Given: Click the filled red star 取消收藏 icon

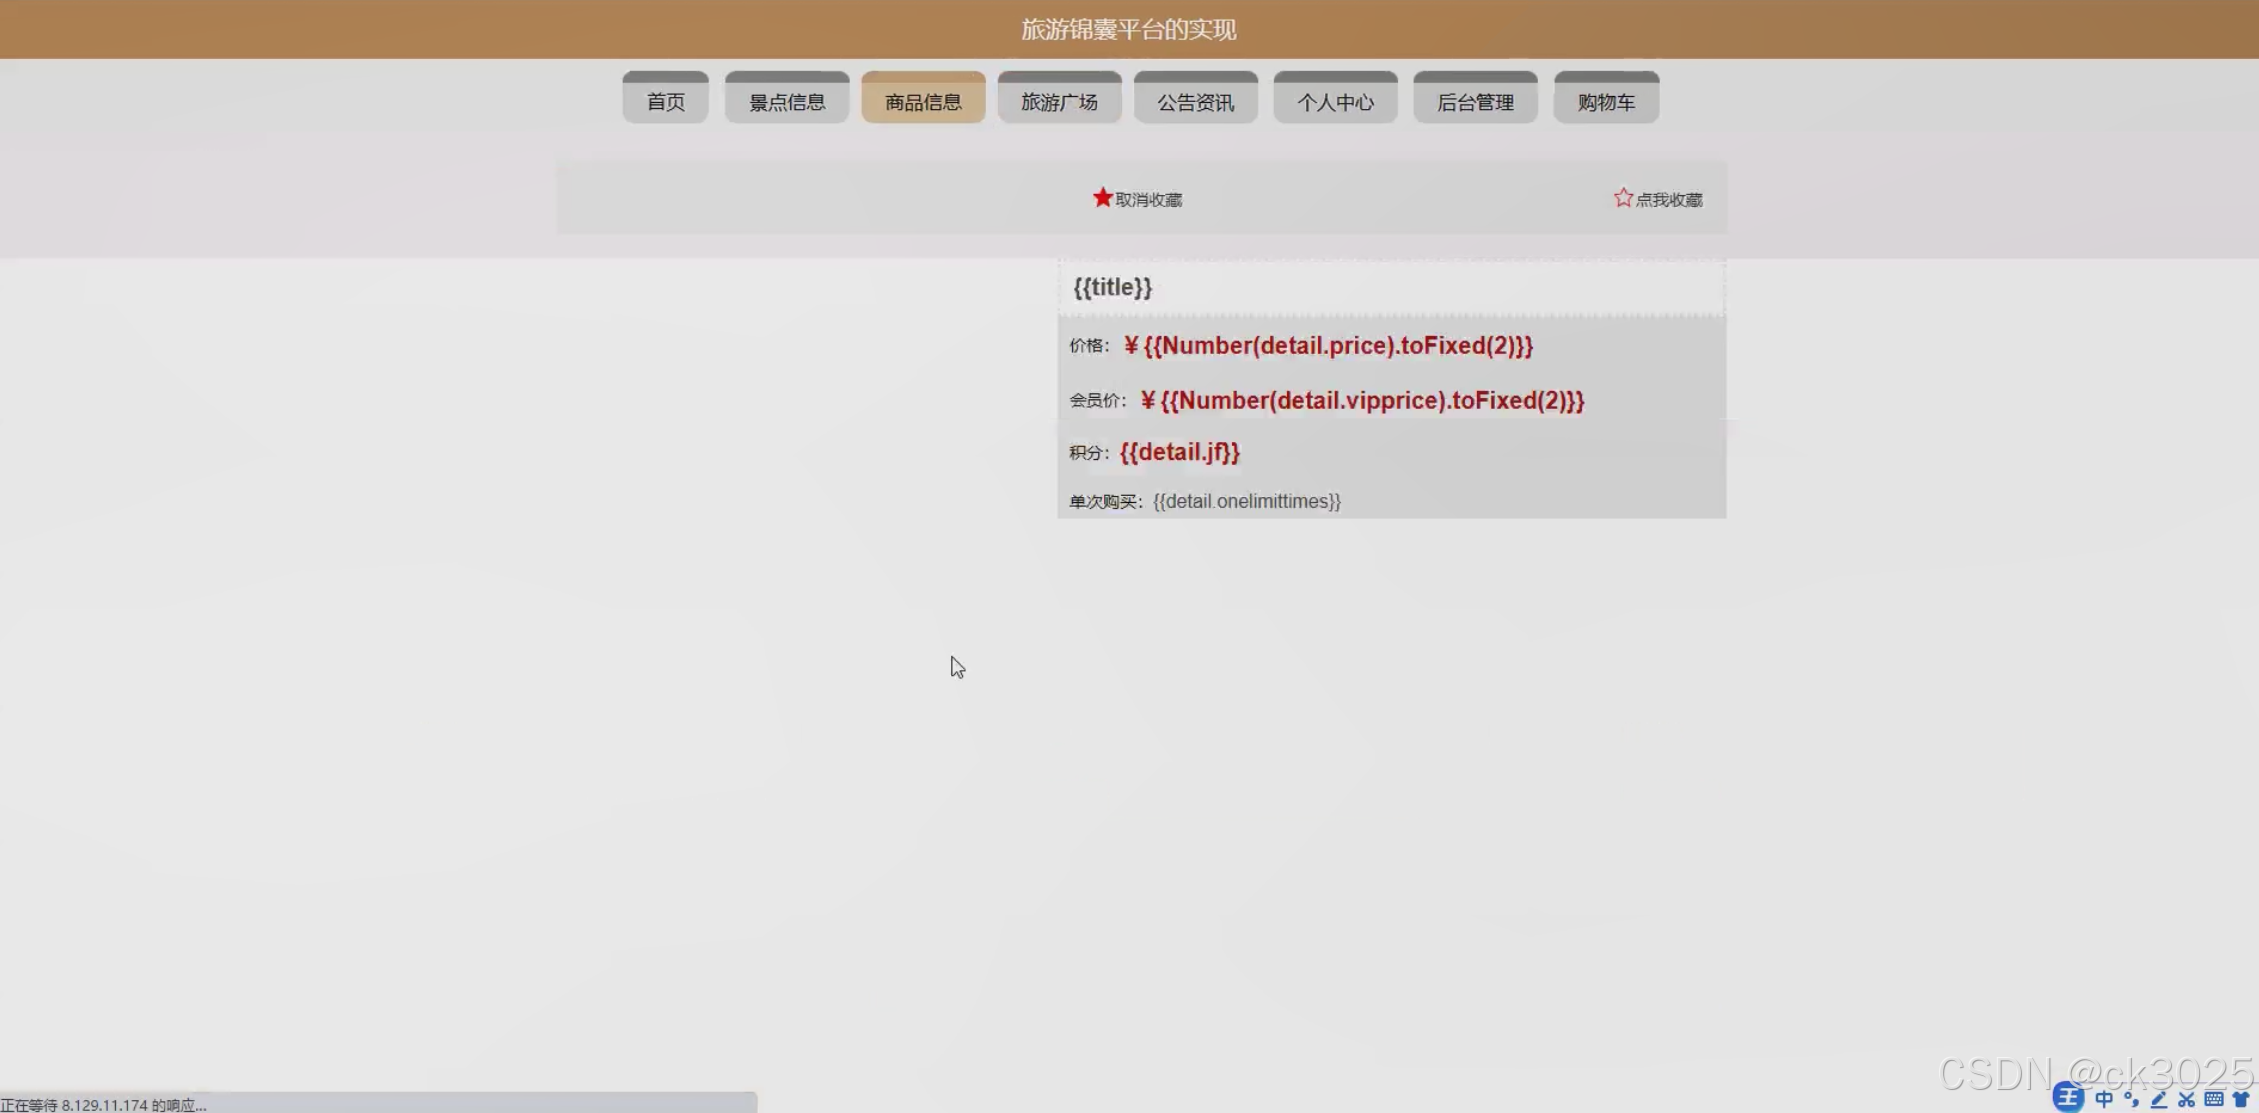Looking at the screenshot, I should pyautogui.click(x=1102, y=197).
